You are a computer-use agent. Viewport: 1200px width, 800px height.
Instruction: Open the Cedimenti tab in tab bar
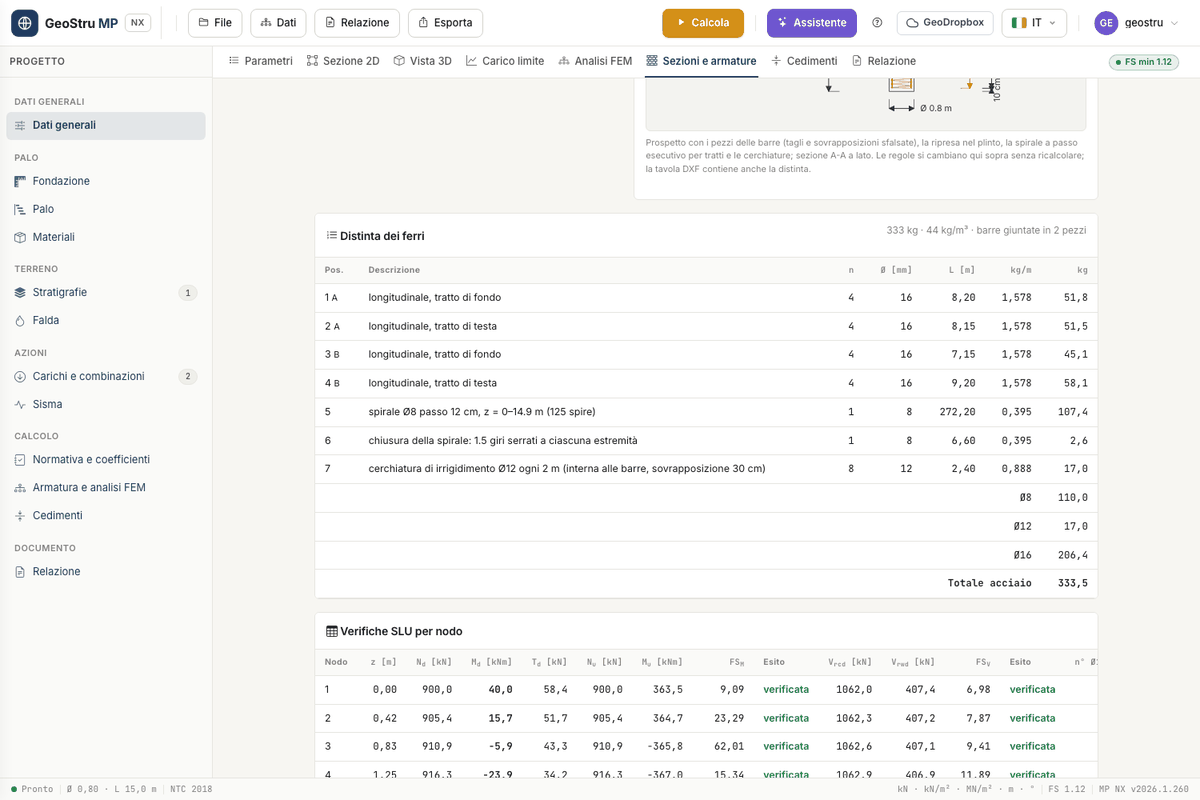pyautogui.click(x=804, y=61)
